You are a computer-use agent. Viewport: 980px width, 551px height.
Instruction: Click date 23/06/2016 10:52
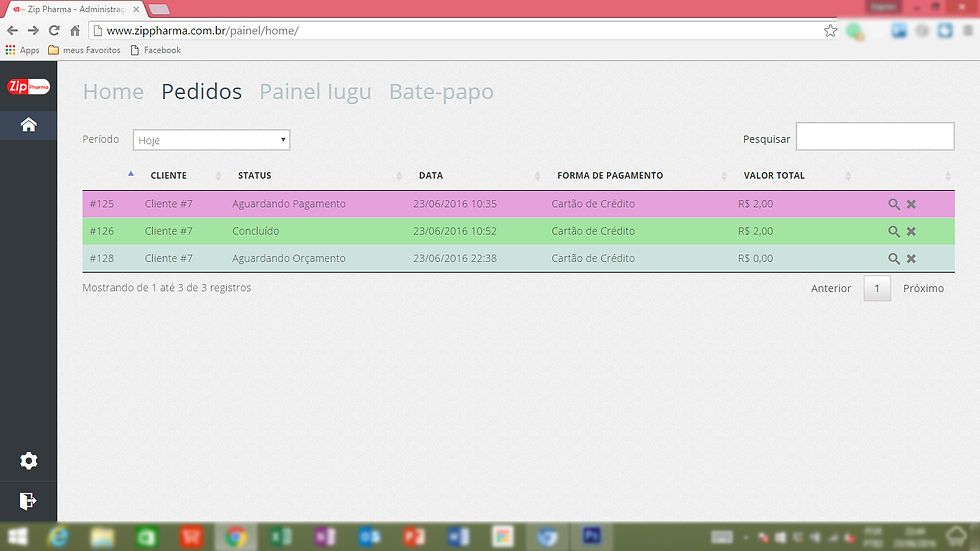455,231
